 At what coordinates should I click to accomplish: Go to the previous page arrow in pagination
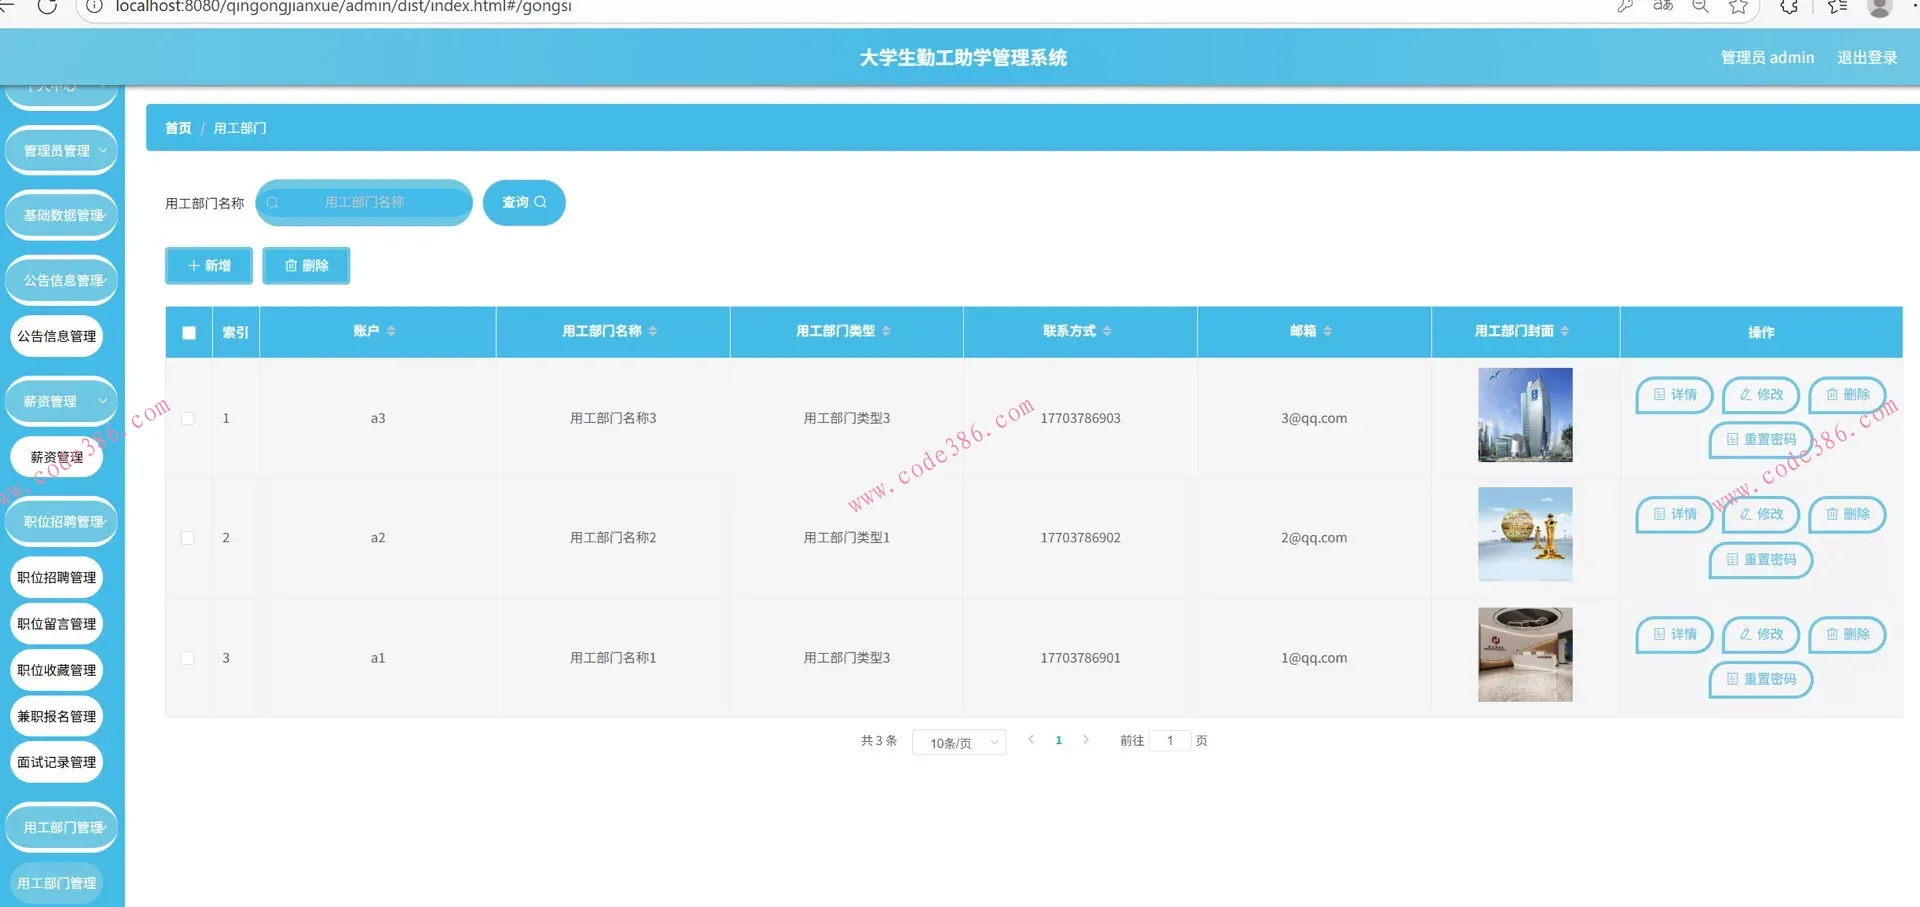pos(1031,740)
